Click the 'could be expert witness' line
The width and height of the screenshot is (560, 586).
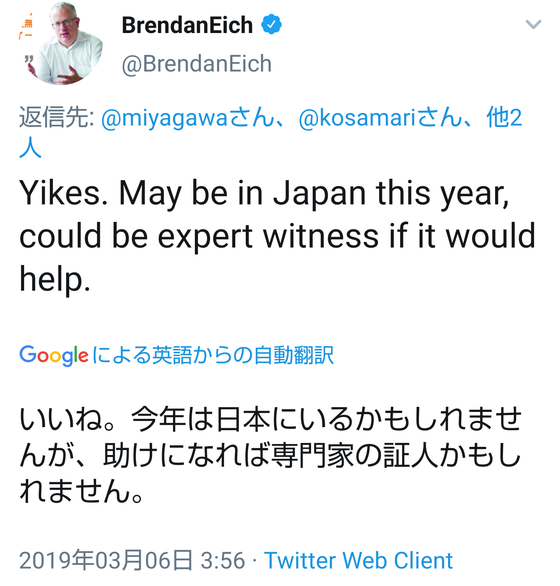277,237
